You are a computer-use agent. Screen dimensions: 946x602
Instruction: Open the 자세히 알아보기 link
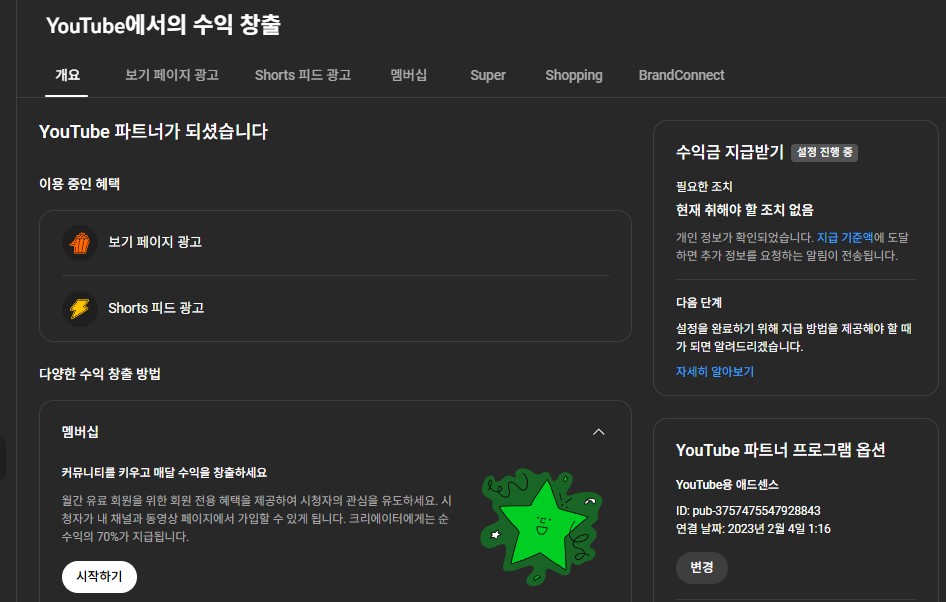pyautogui.click(x=714, y=372)
